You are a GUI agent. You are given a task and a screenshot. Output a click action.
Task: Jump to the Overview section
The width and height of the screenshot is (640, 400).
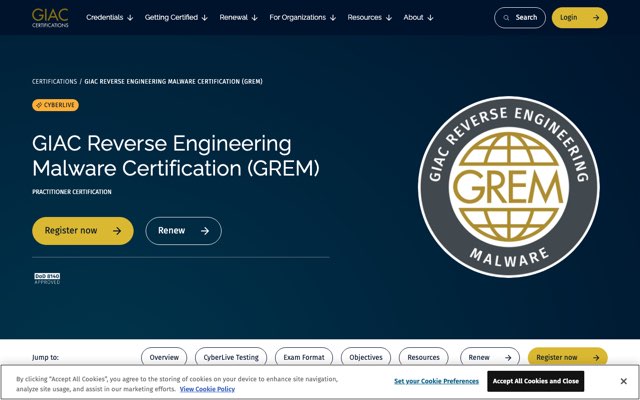tap(164, 358)
